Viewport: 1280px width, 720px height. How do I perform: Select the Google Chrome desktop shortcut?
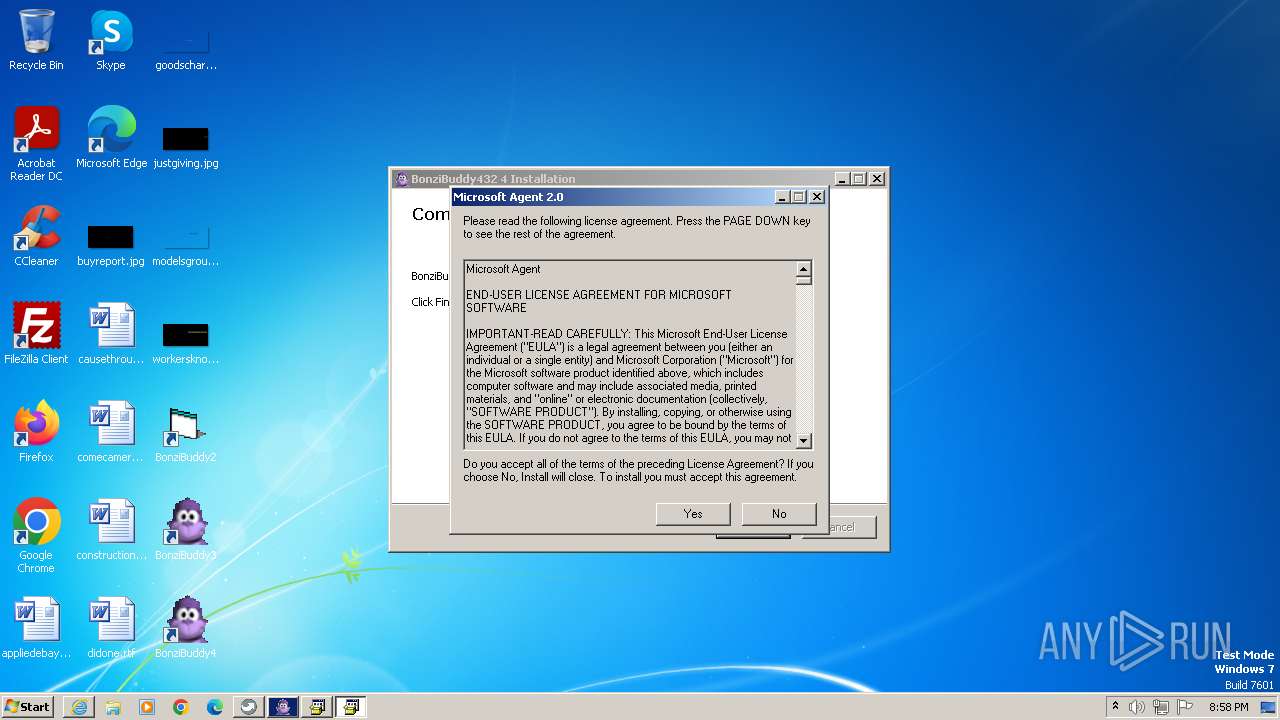click(36, 536)
